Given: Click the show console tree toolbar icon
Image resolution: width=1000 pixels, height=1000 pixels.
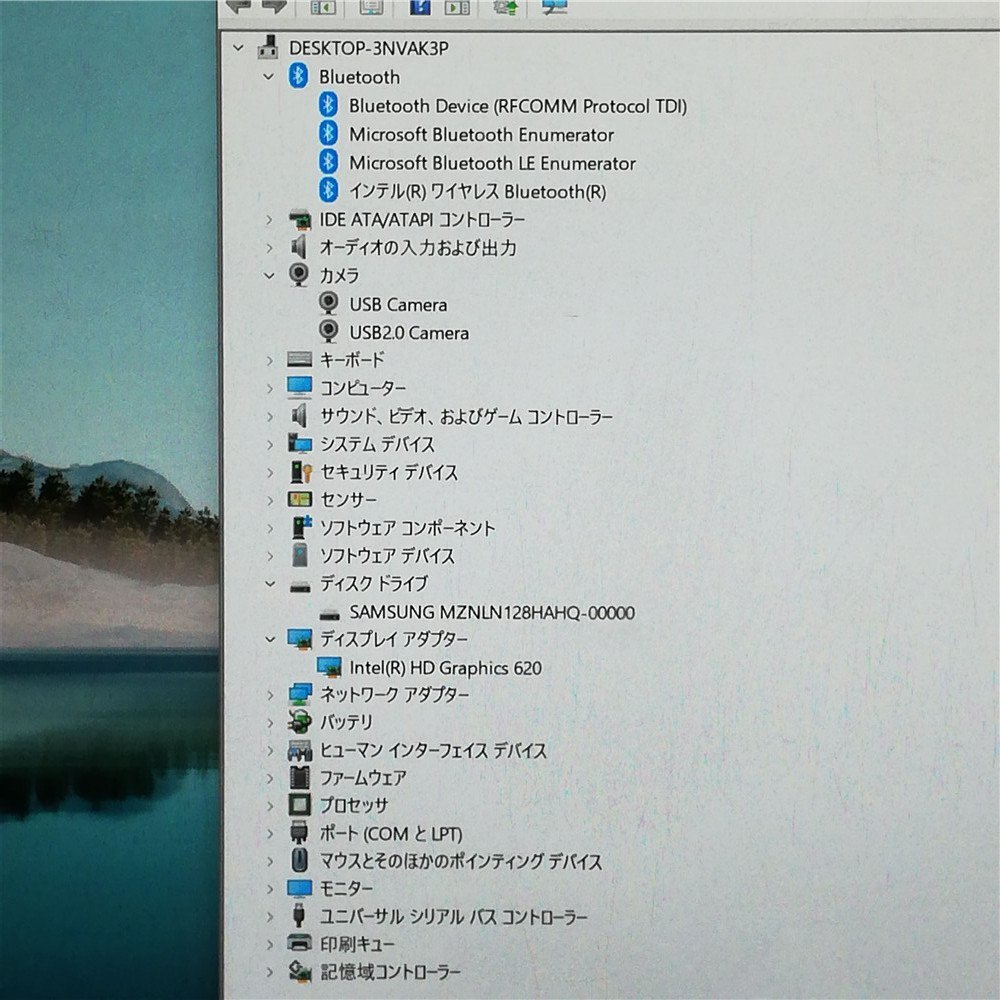Looking at the screenshot, I should click(x=322, y=8).
